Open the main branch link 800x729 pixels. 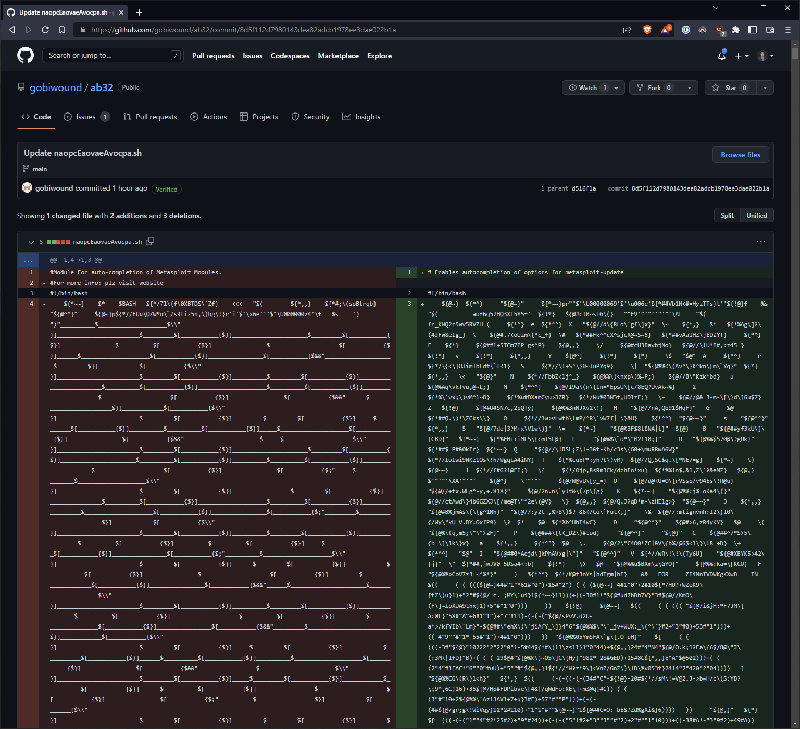(40, 169)
